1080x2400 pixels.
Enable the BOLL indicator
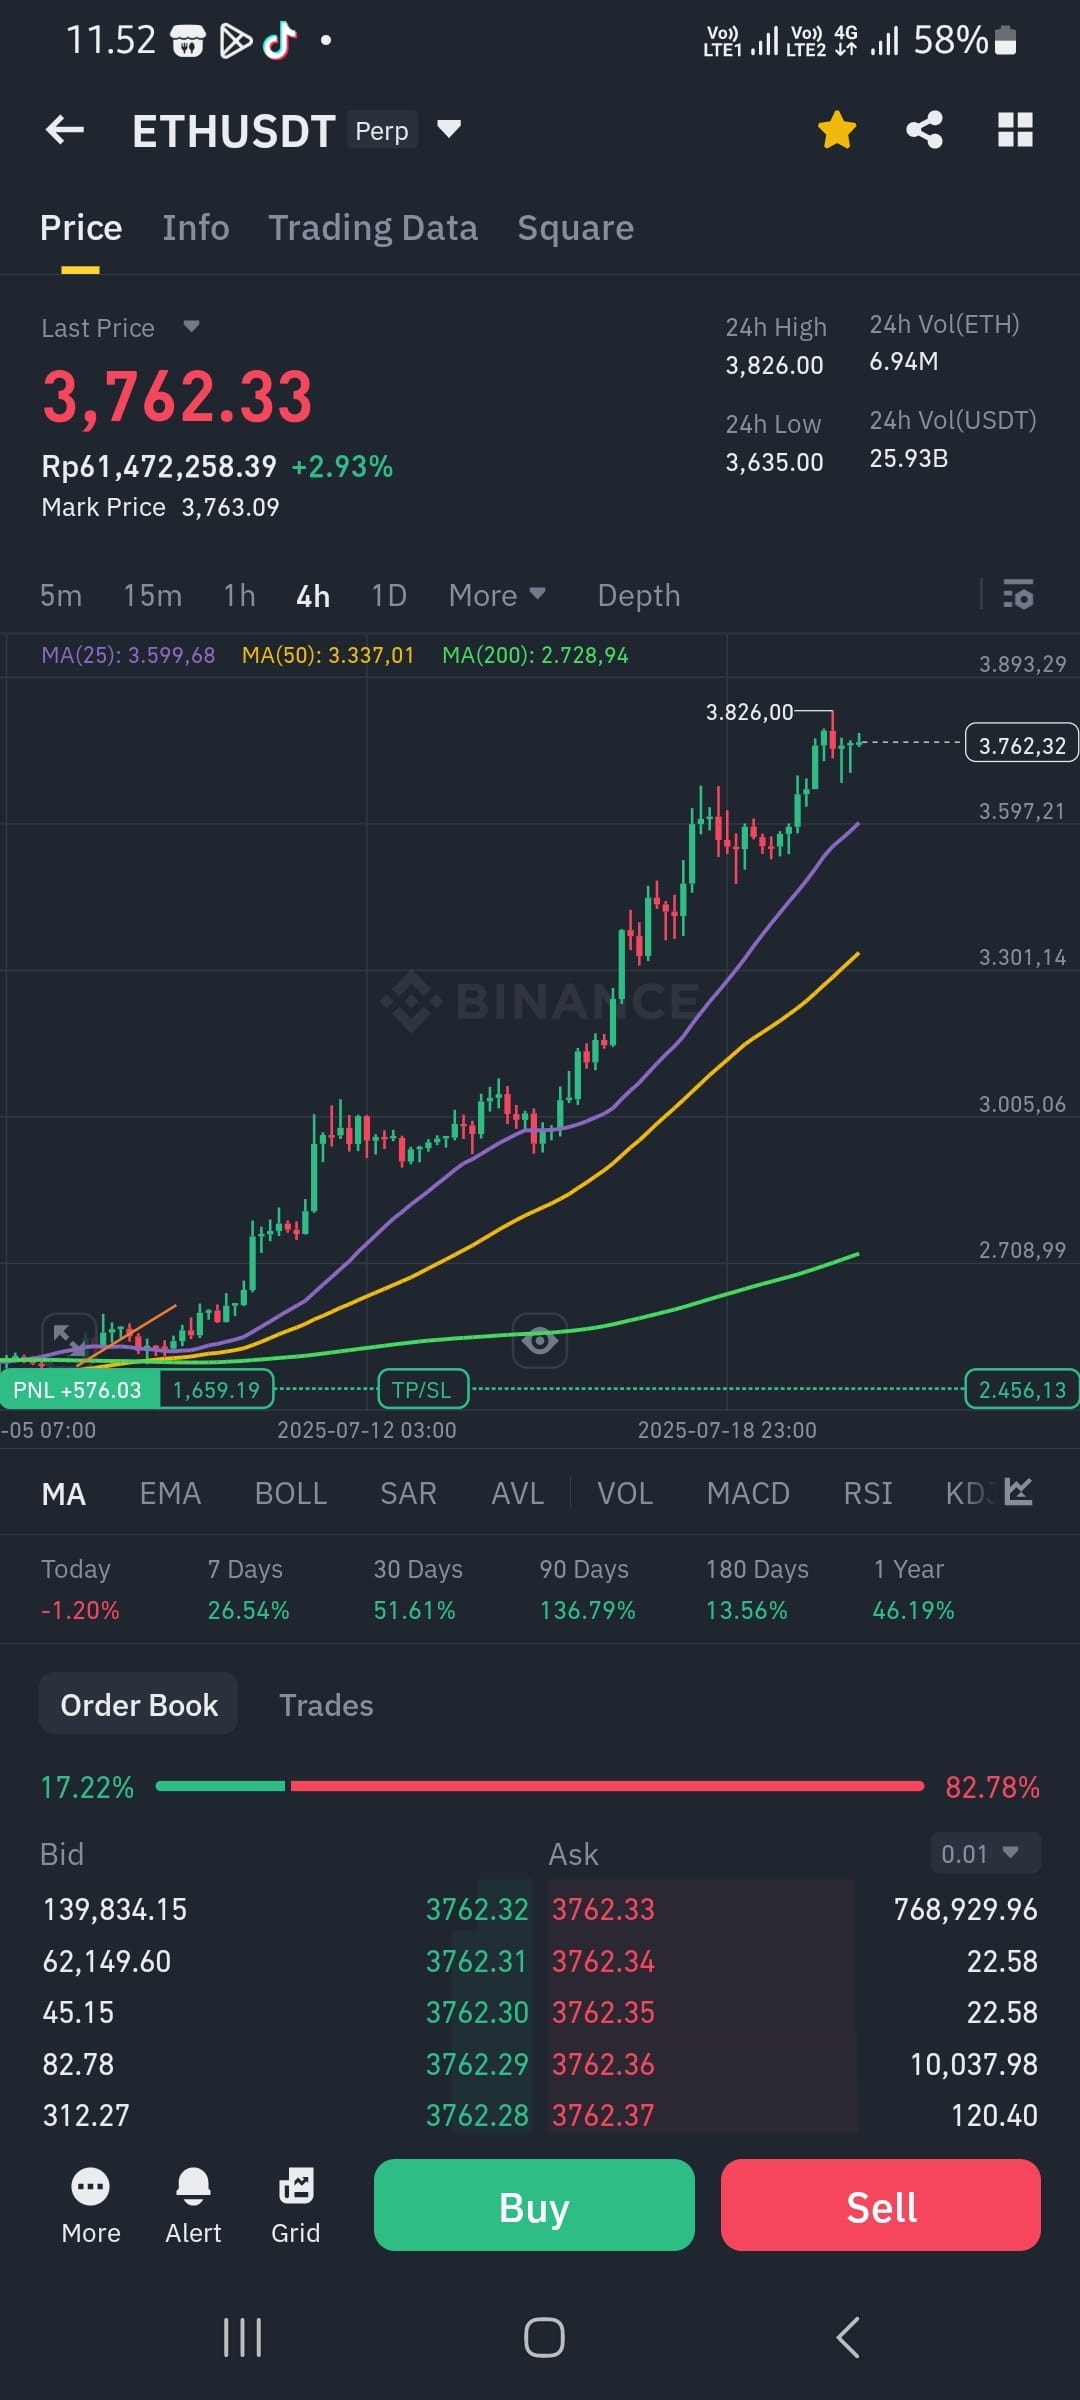(291, 1494)
